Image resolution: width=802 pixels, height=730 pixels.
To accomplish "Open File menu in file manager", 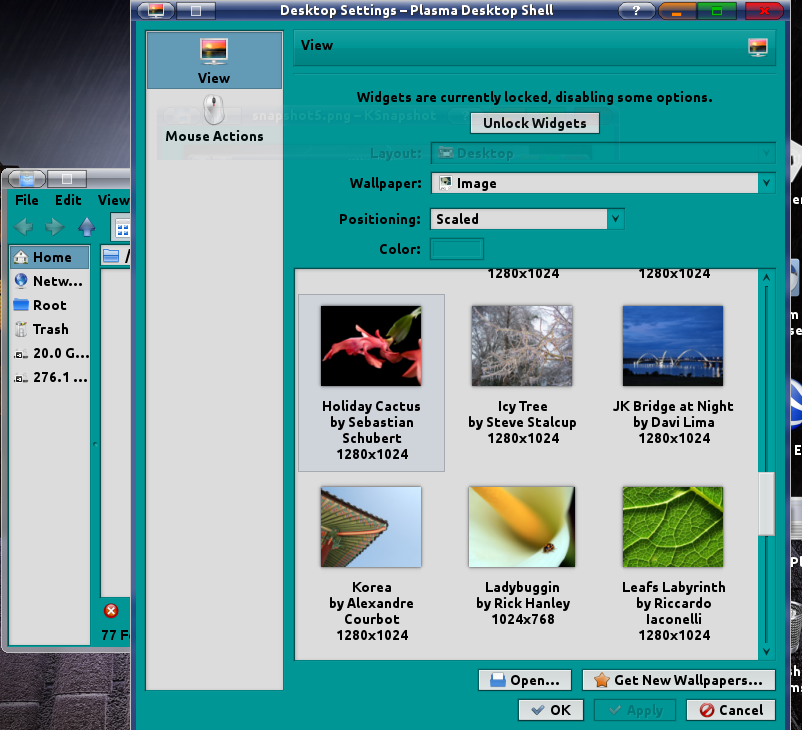I will tap(27, 200).
